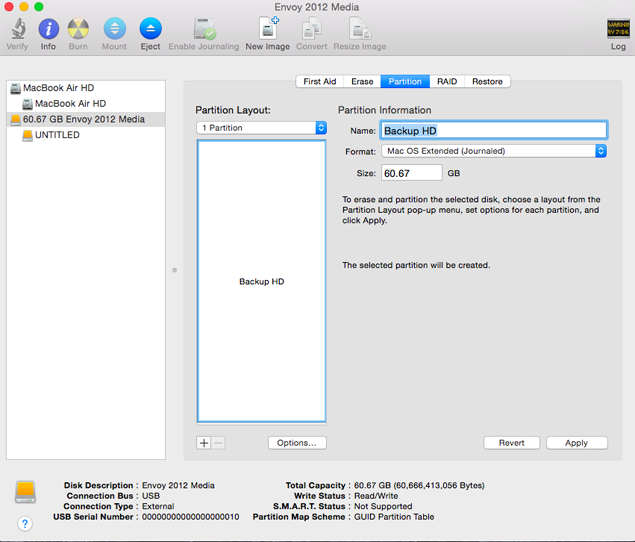Screen dimensions: 635x542
Task: Create a New Image from toolbar
Action: [269, 28]
